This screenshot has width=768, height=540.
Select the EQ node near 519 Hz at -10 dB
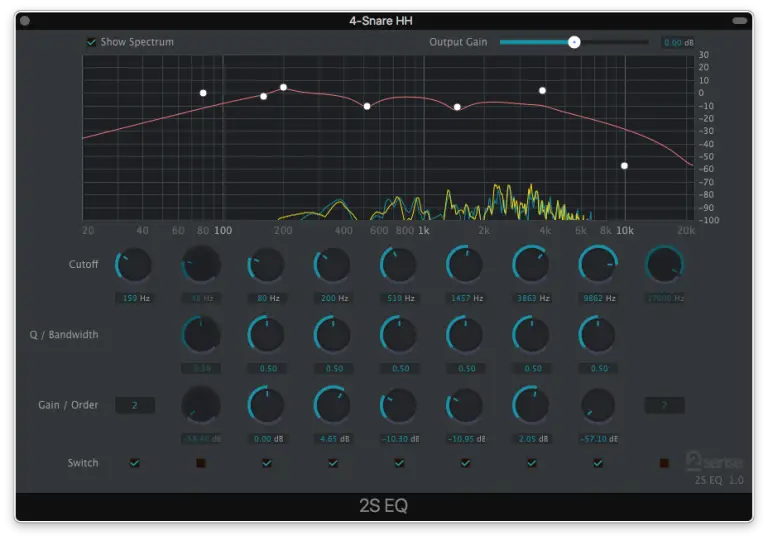[x=367, y=106]
